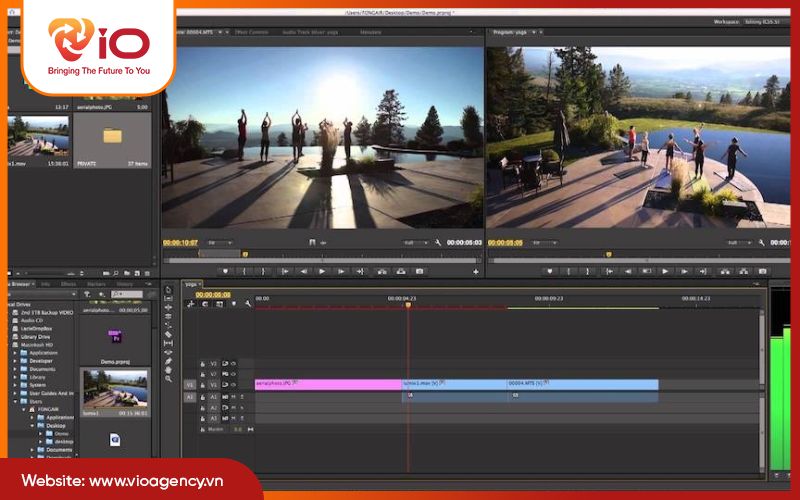The image size is (800, 500).
Task: Select the Slip tool
Action: point(168,343)
